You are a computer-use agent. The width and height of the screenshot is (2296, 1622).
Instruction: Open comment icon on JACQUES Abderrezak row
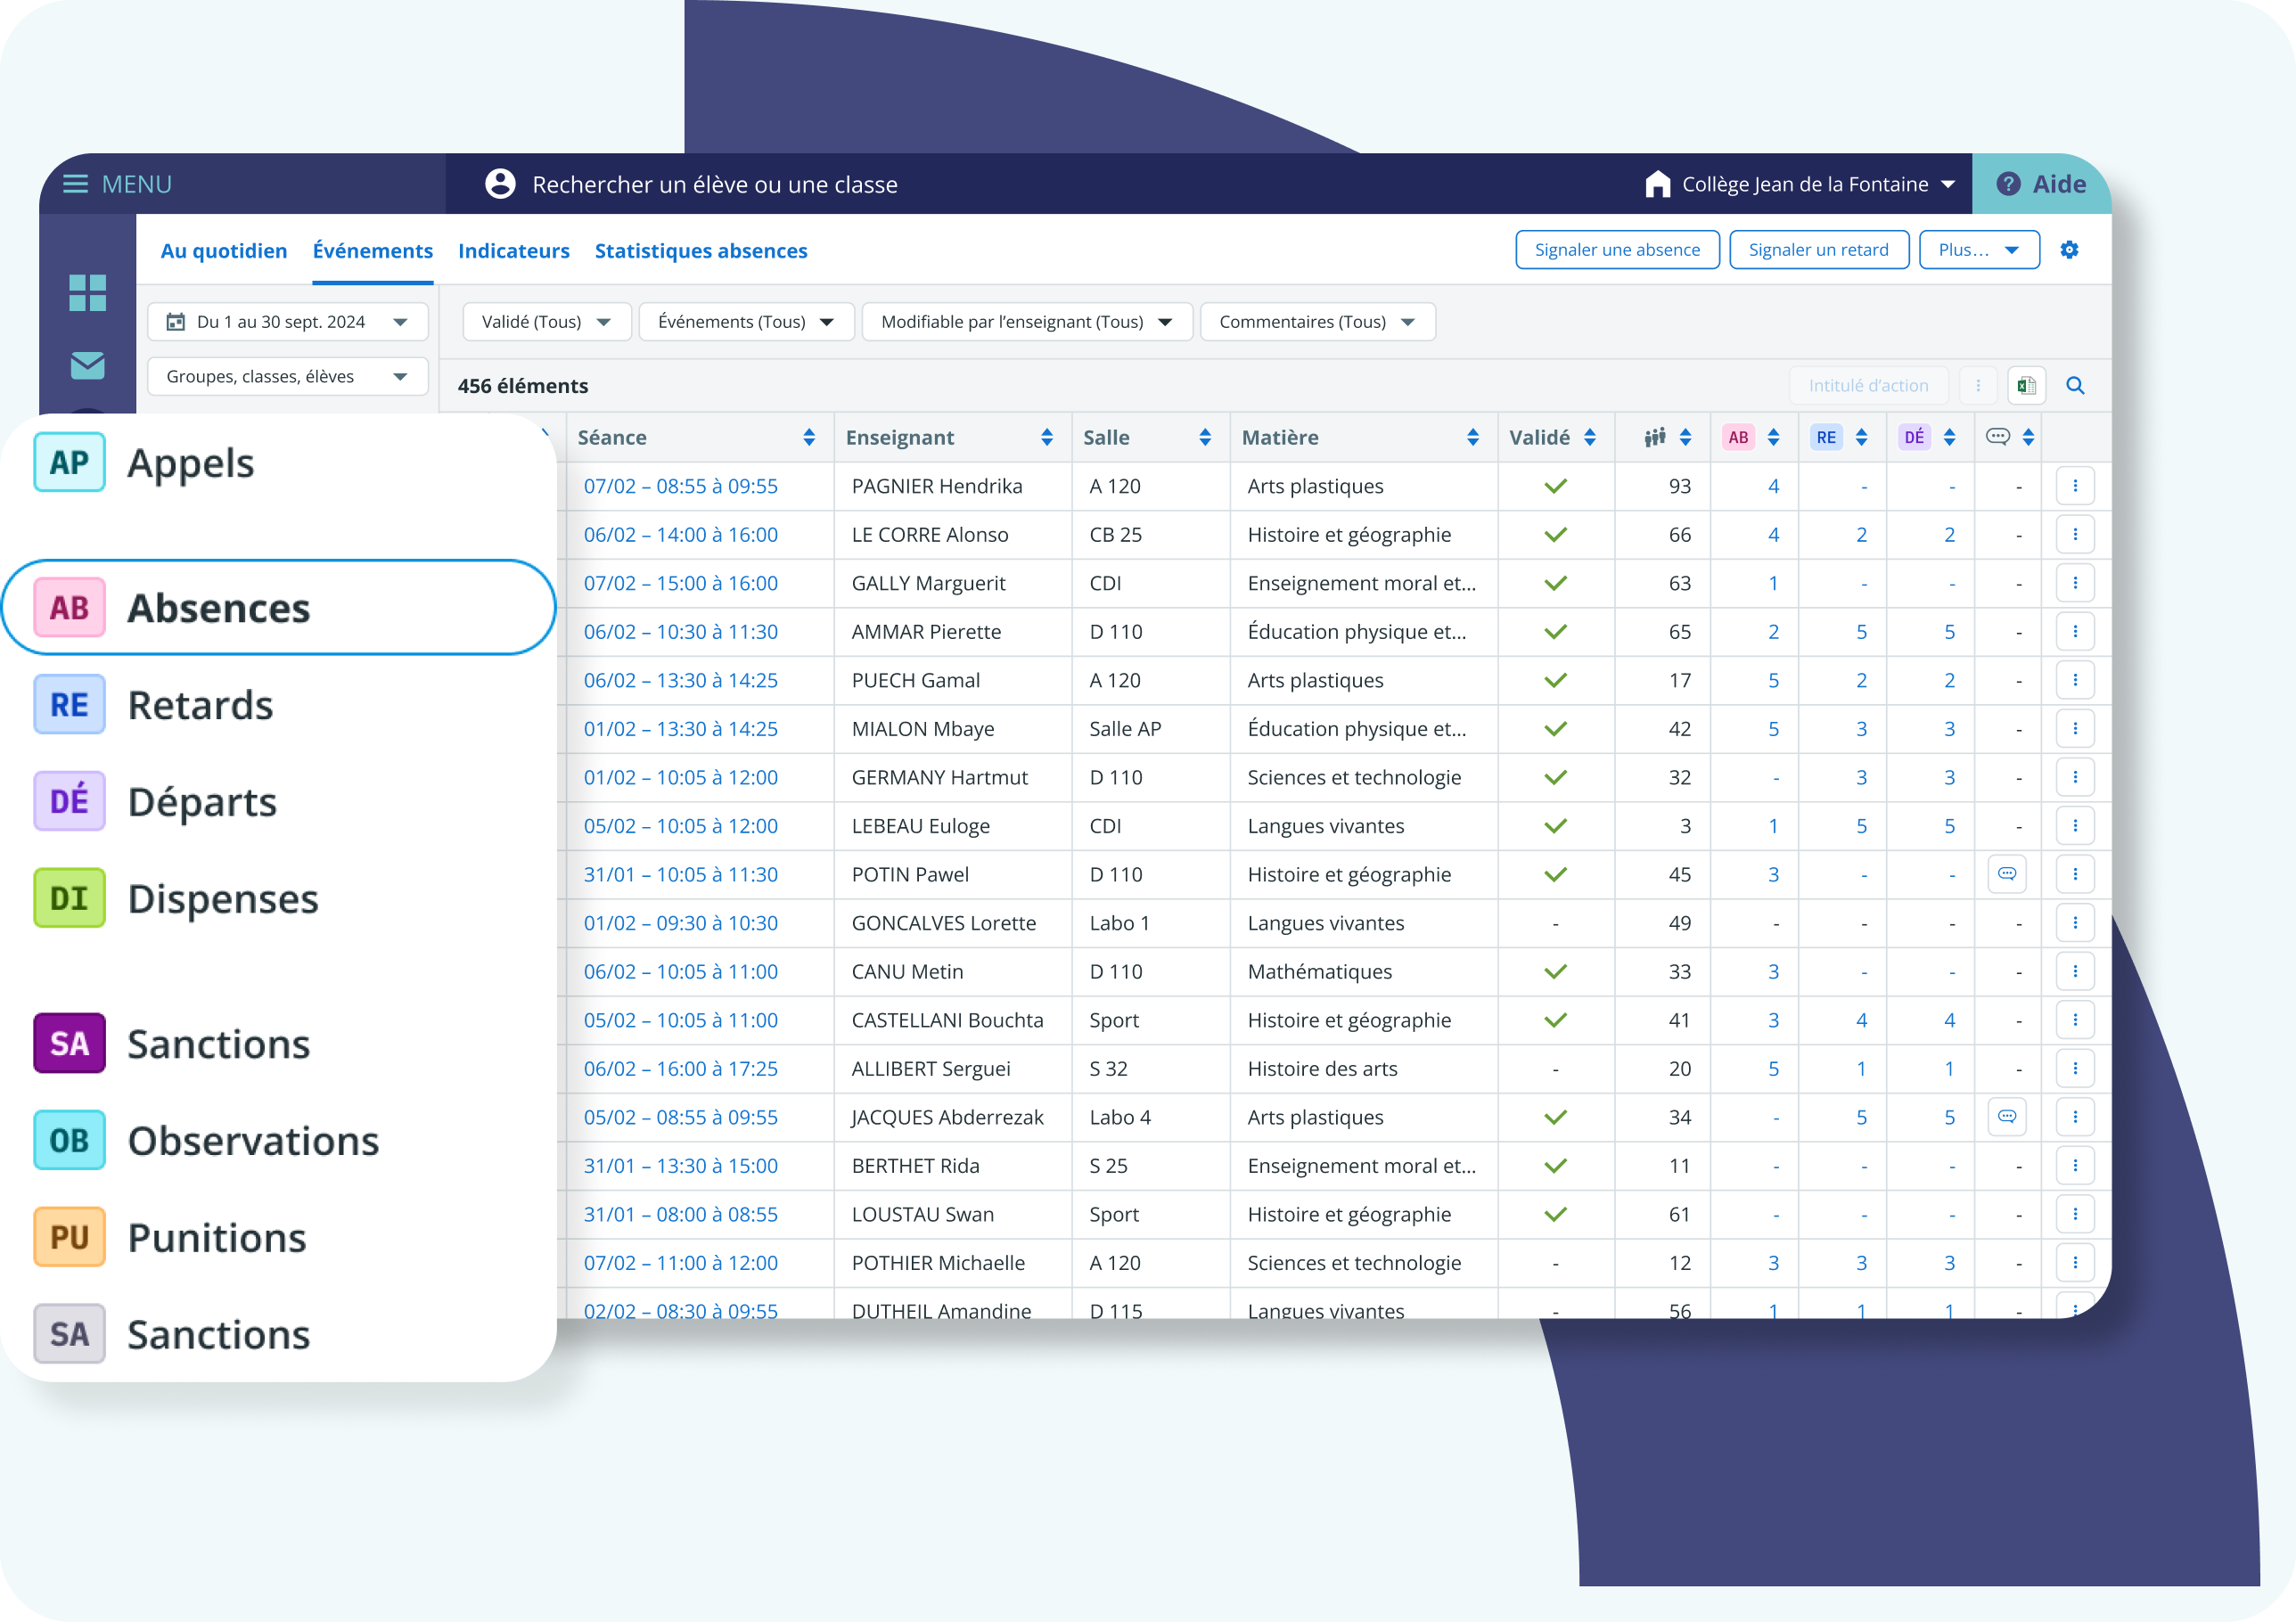(2006, 1118)
